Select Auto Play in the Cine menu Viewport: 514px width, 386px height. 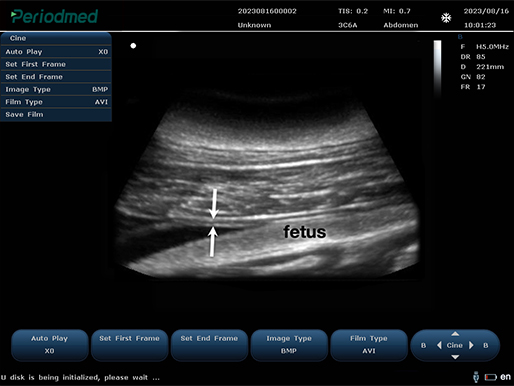(x=56, y=52)
